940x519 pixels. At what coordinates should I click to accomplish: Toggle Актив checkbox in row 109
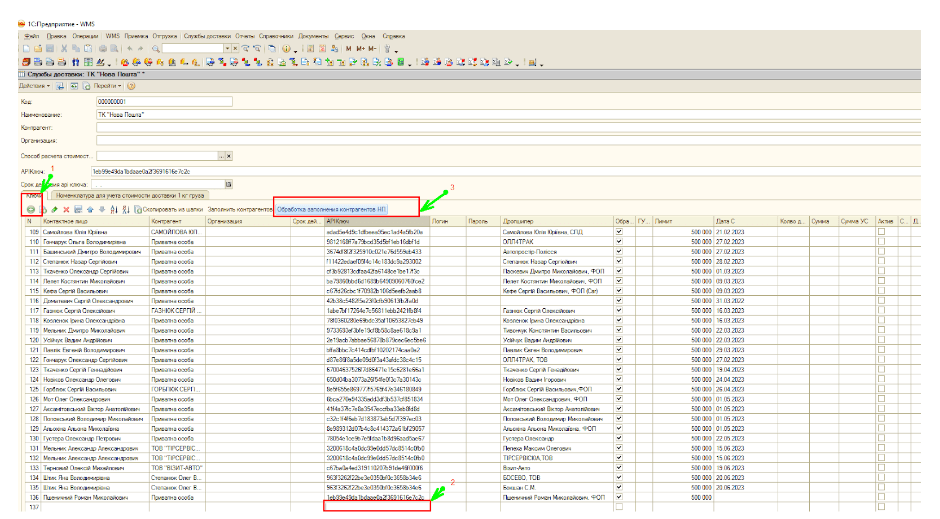pyautogui.click(x=881, y=231)
